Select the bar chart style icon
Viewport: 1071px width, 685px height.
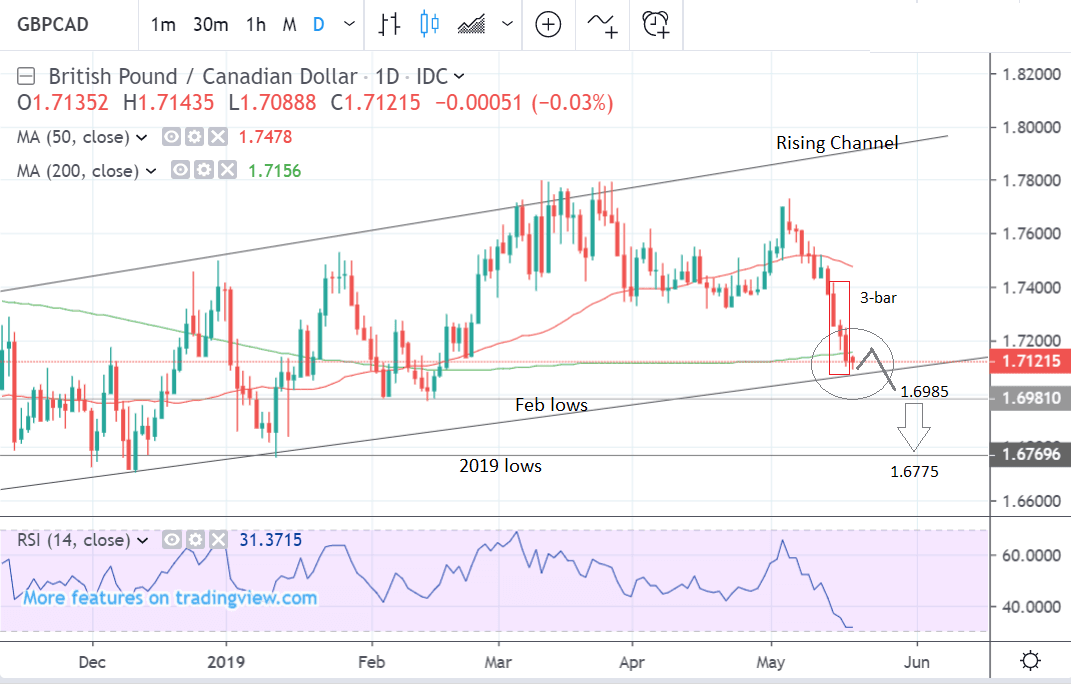[x=390, y=24]
